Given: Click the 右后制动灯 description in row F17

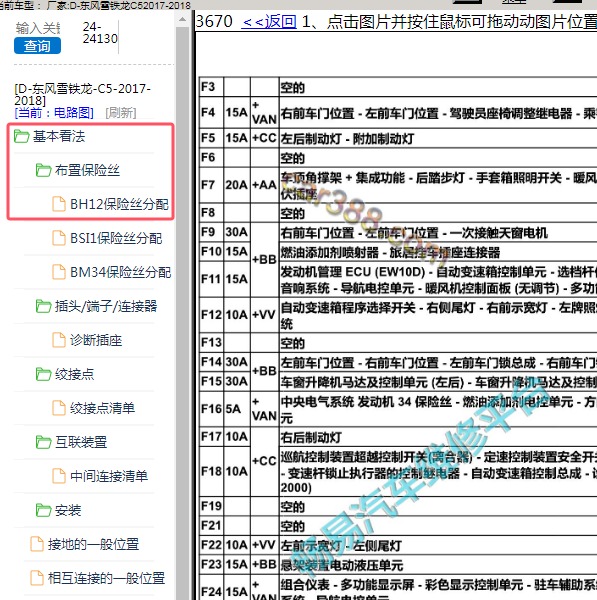Looking at the screenshot, I should pyautogui.click(x=311, y=437).
